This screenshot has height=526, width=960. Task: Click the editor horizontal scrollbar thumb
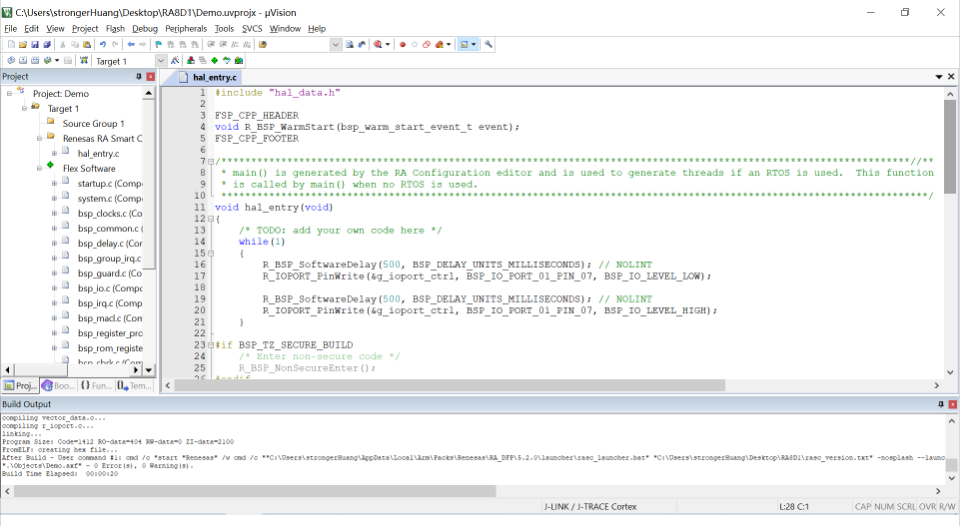click(450, 385)
